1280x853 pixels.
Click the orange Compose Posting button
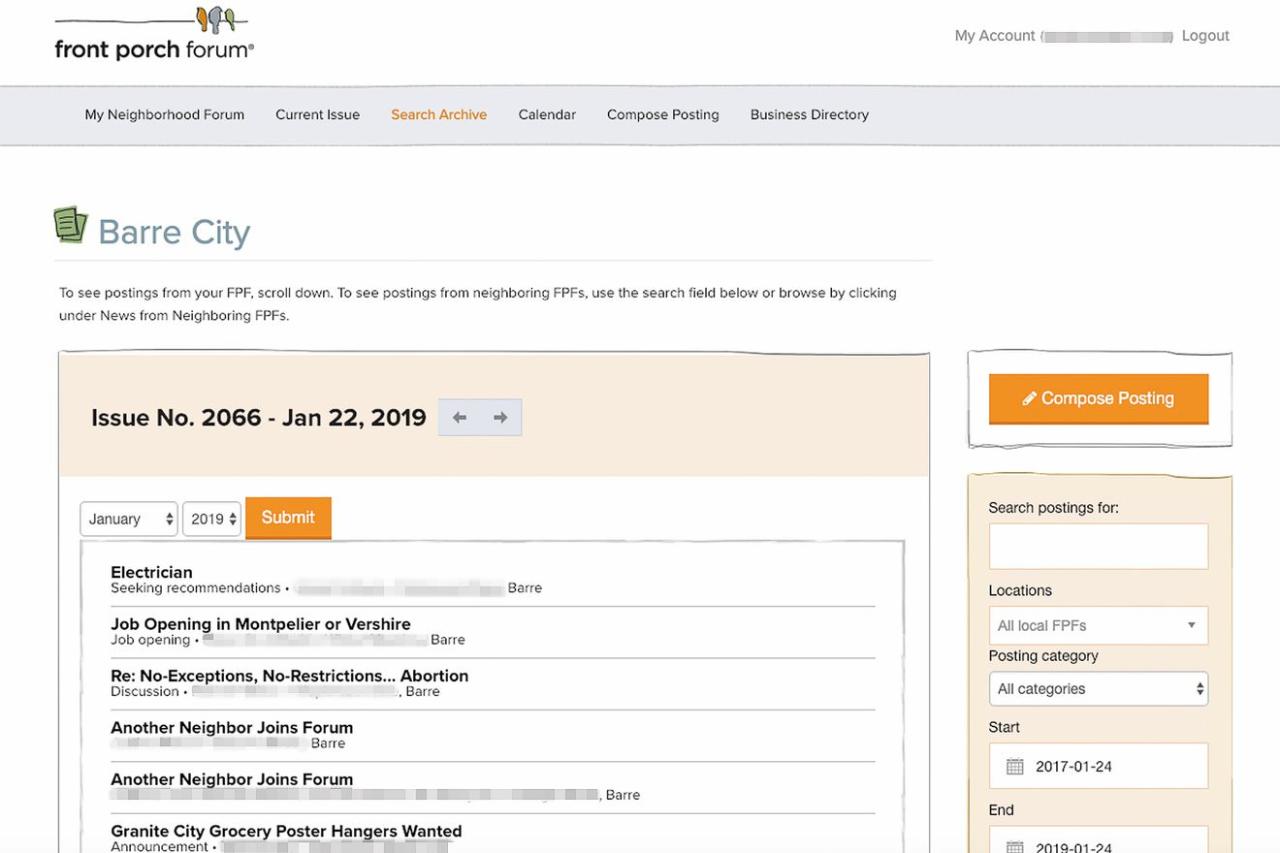point(1098,398)
